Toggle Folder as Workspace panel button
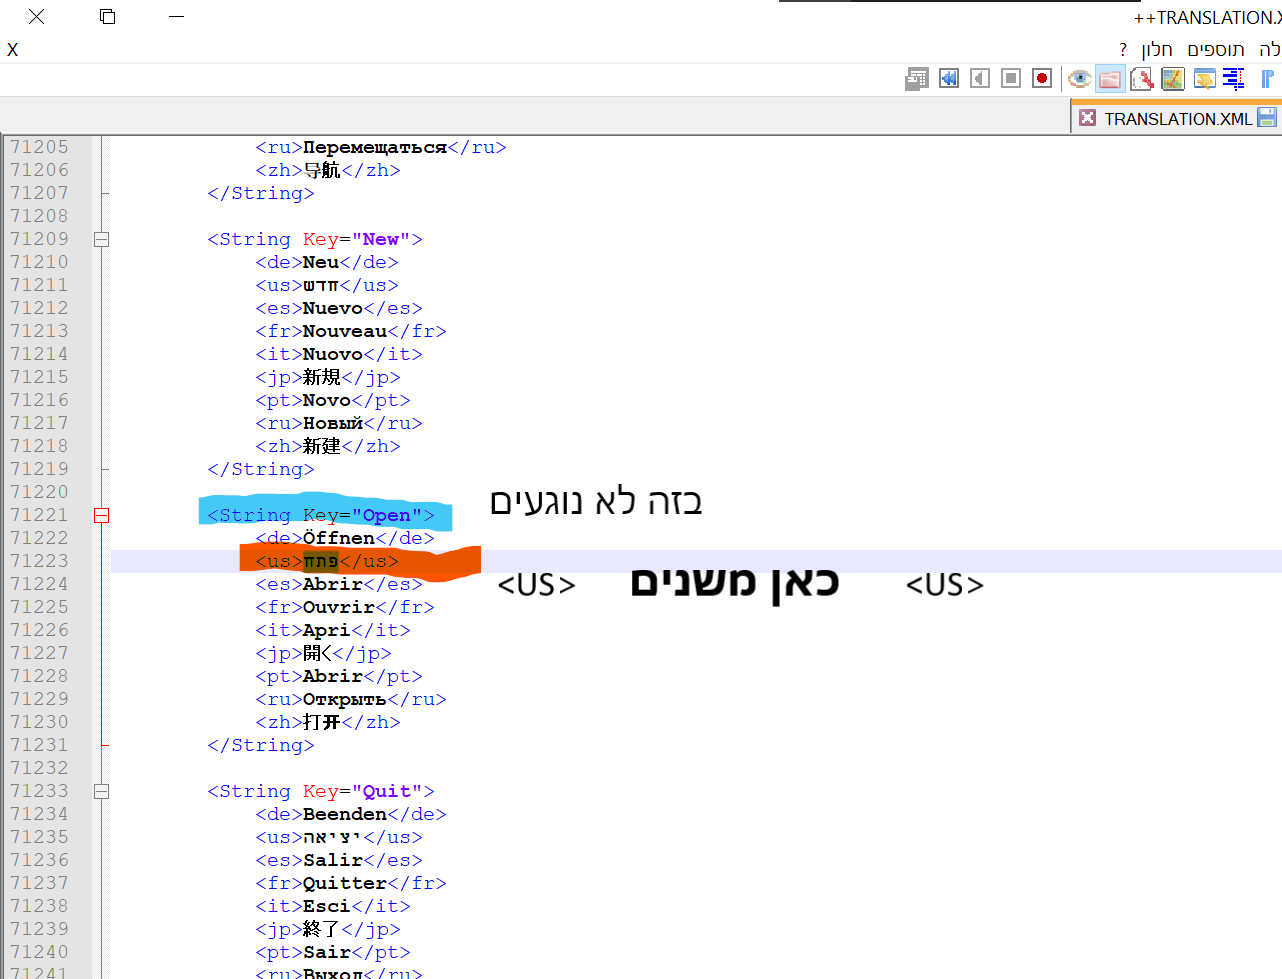Image resolution: width=1282 pixels, height=979 pixels. pos(1110,79)
